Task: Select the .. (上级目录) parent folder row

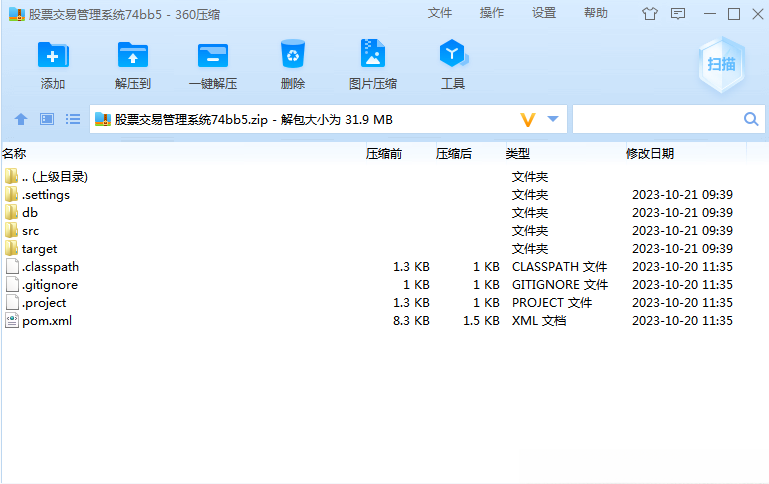Action: pos(384,177)
